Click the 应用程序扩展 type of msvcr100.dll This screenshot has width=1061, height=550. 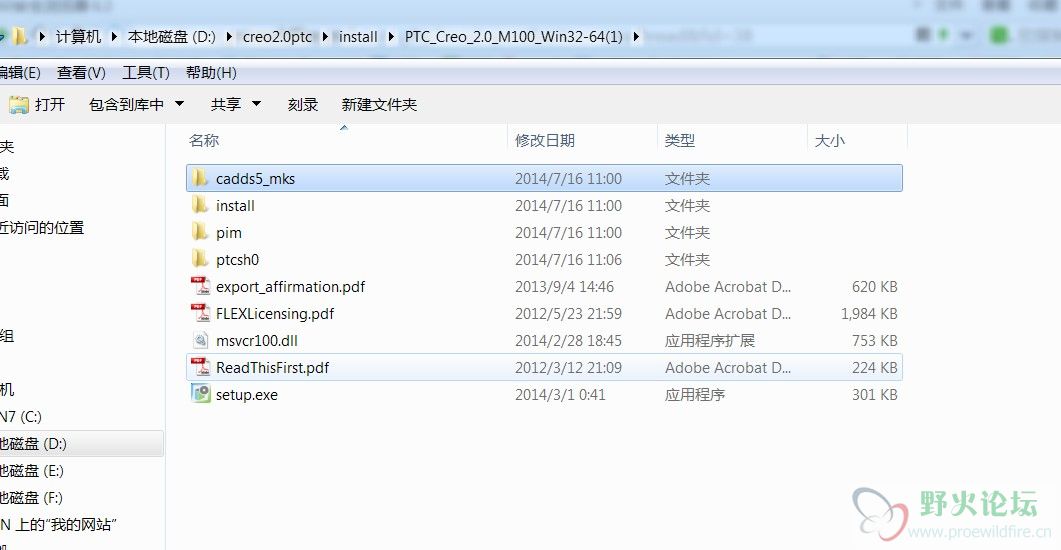[709, 341]
